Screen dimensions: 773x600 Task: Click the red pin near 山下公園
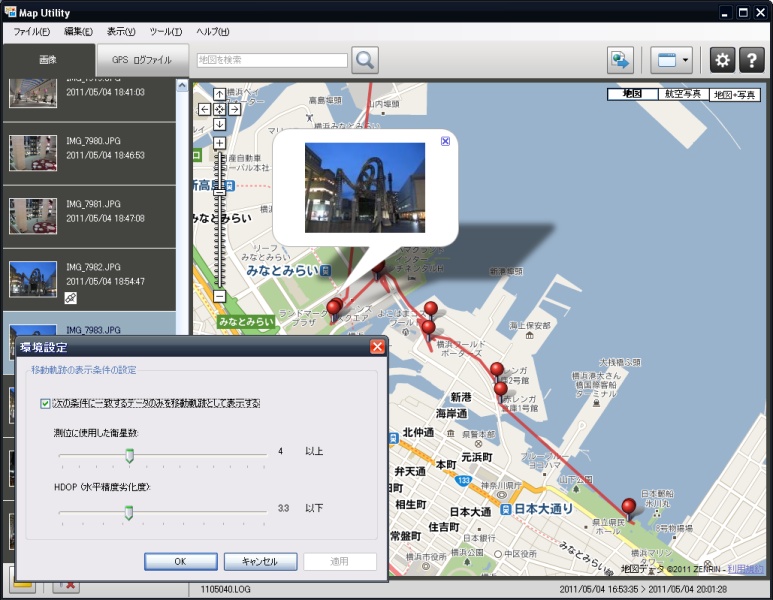pos(629,508)
